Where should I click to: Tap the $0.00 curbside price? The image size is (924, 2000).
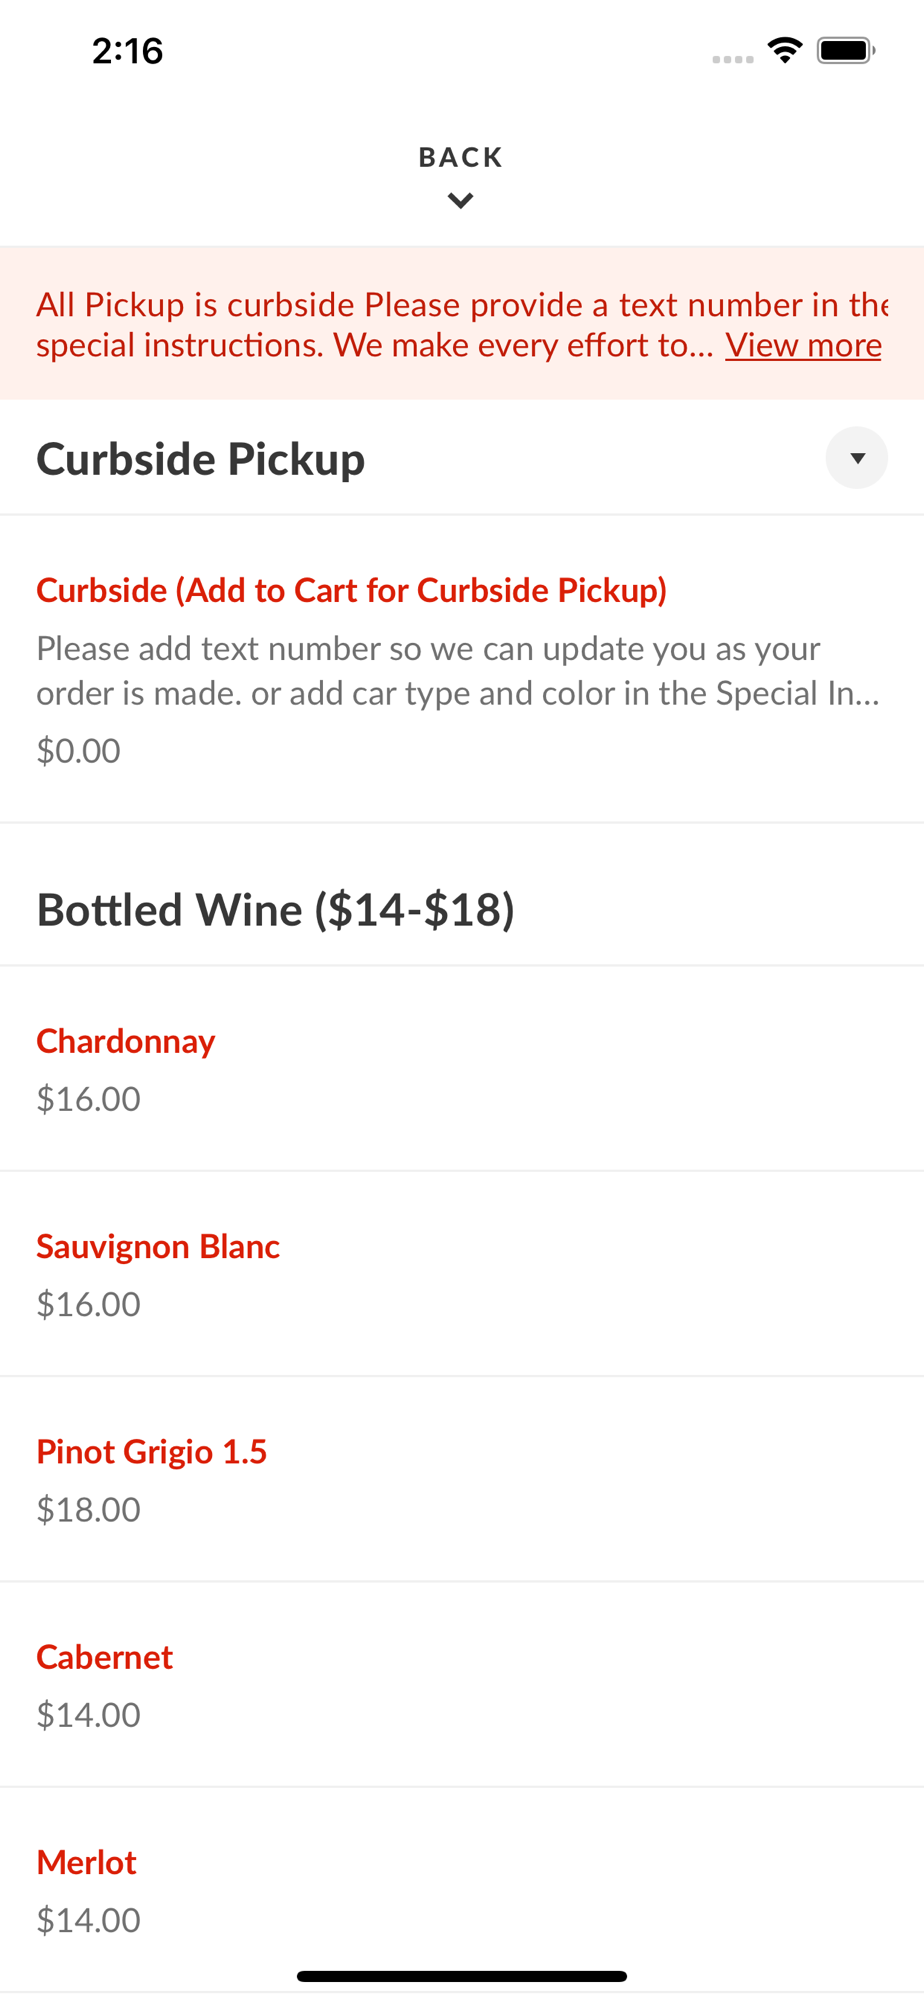pyautogui.click(x=78, y=750)
